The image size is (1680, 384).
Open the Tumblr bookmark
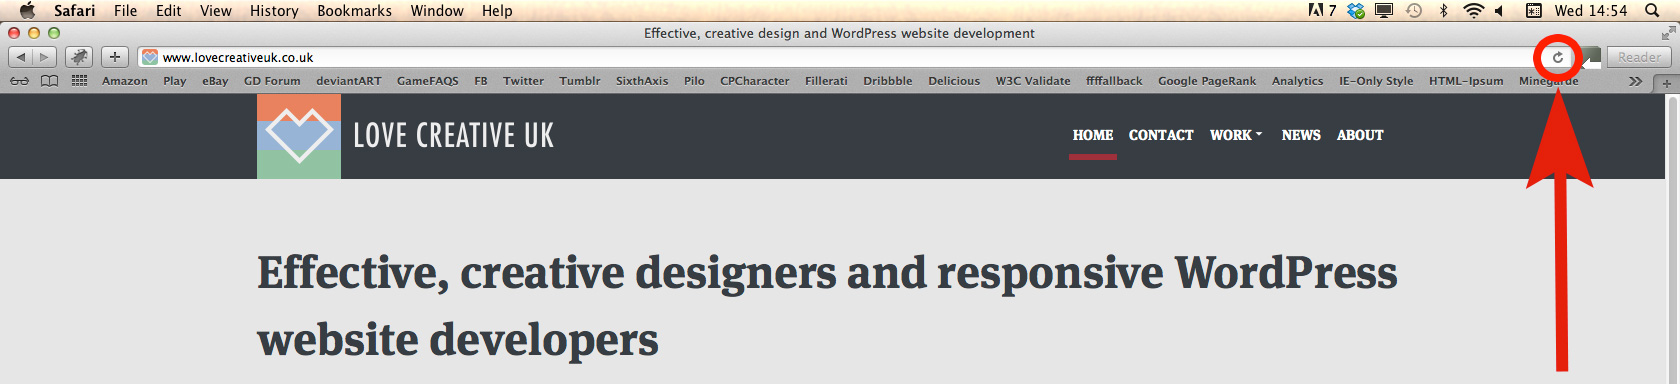click(x=580, y=81)
